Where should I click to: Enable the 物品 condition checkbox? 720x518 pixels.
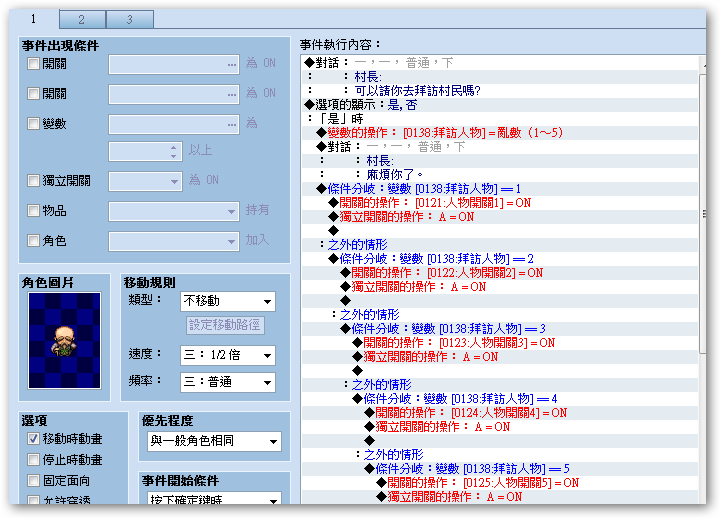click(34, 211)
